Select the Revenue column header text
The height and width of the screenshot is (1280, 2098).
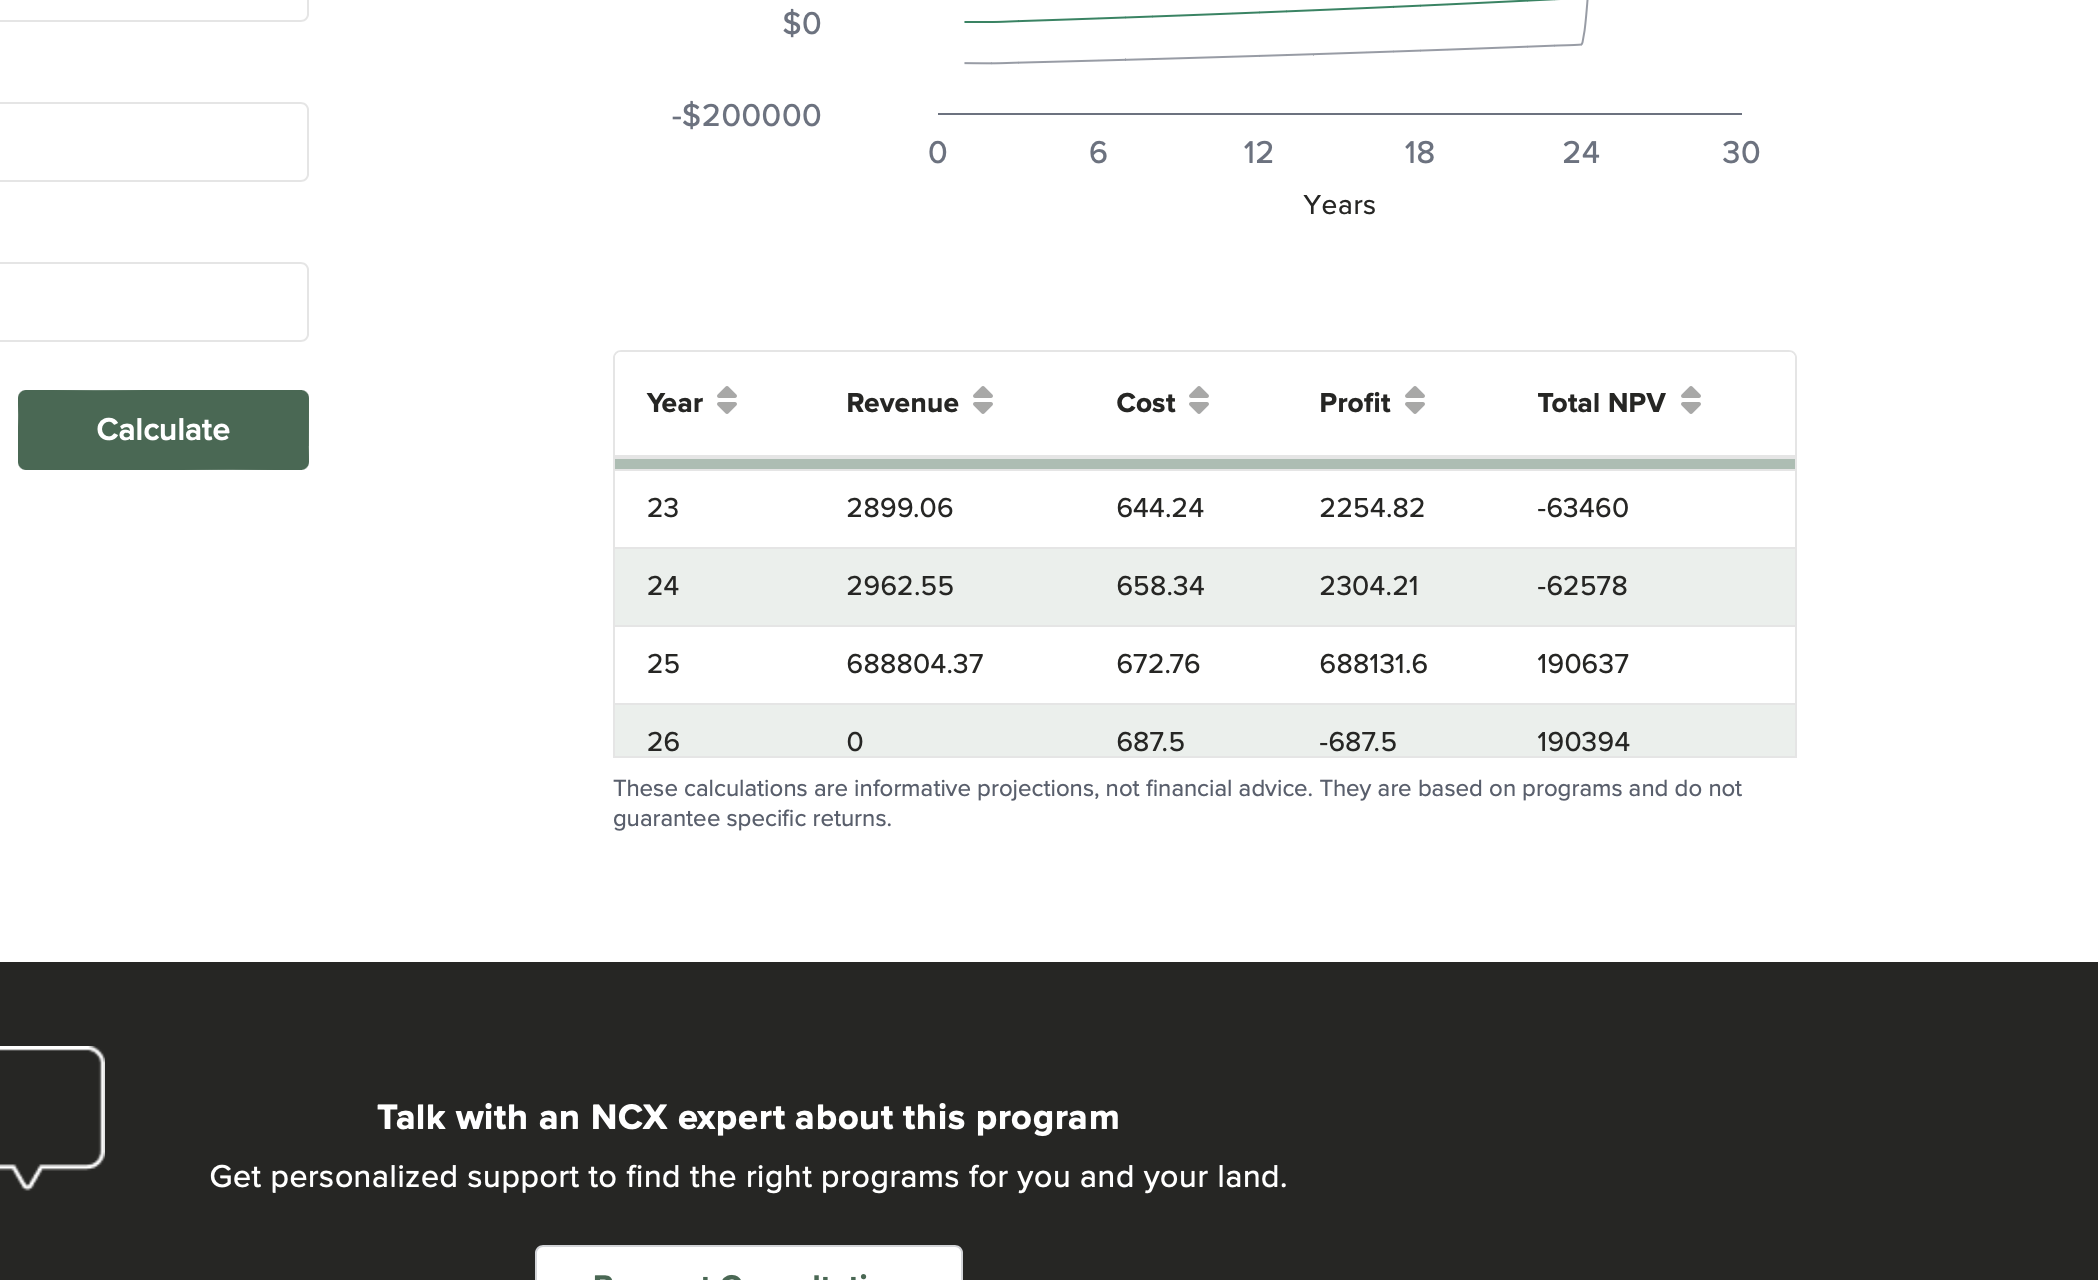click(x=902, y=403)
